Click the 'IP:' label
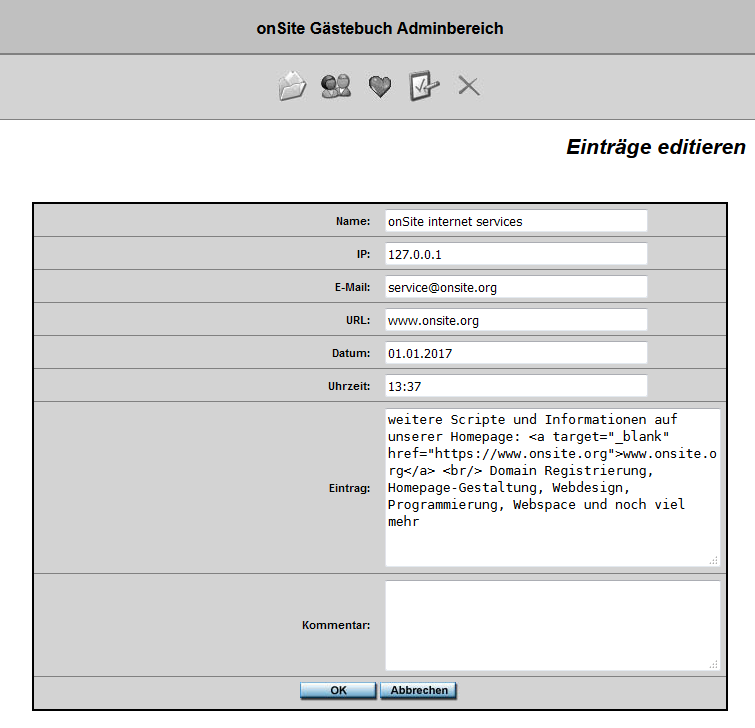Viewport: 755px width, 728px height. tap(364, 254)
